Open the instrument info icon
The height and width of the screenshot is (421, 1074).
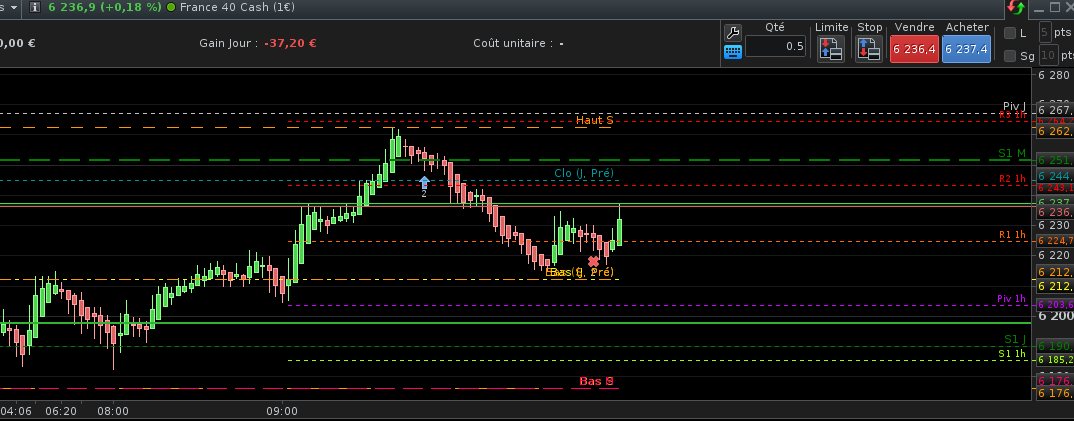[x=35, y=8]
